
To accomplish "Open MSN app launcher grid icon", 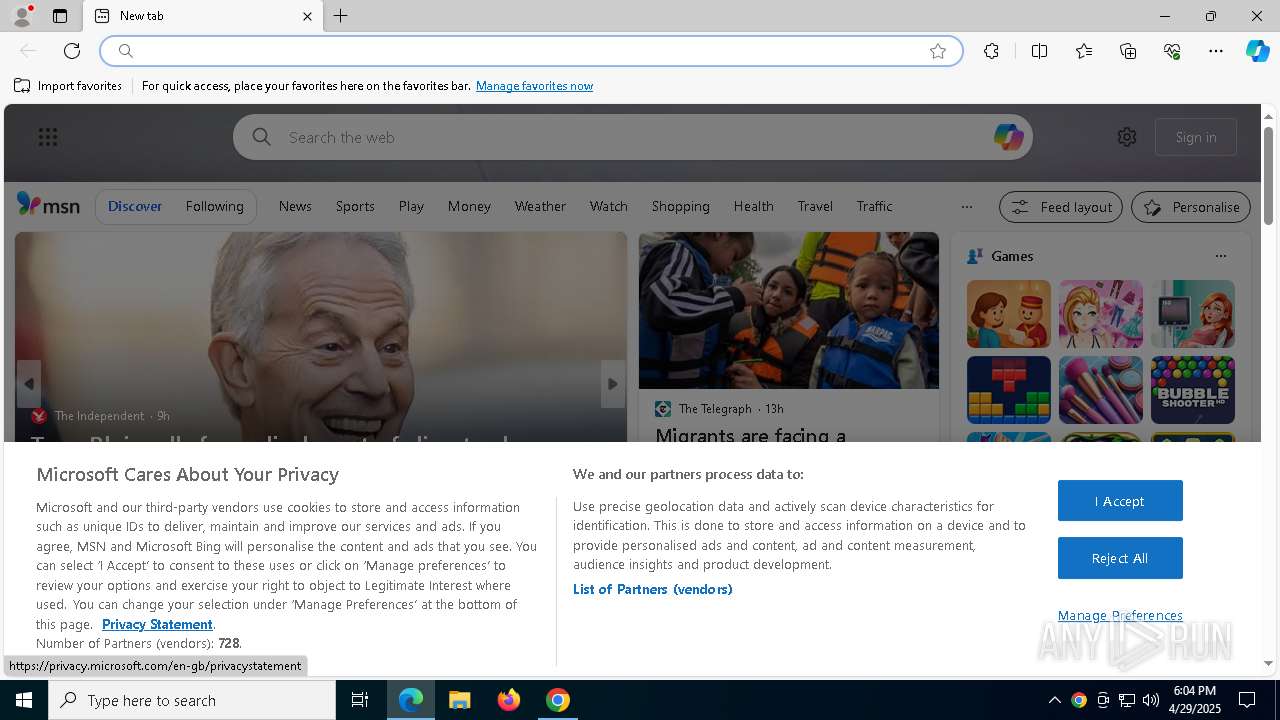I will coord(48,137).
